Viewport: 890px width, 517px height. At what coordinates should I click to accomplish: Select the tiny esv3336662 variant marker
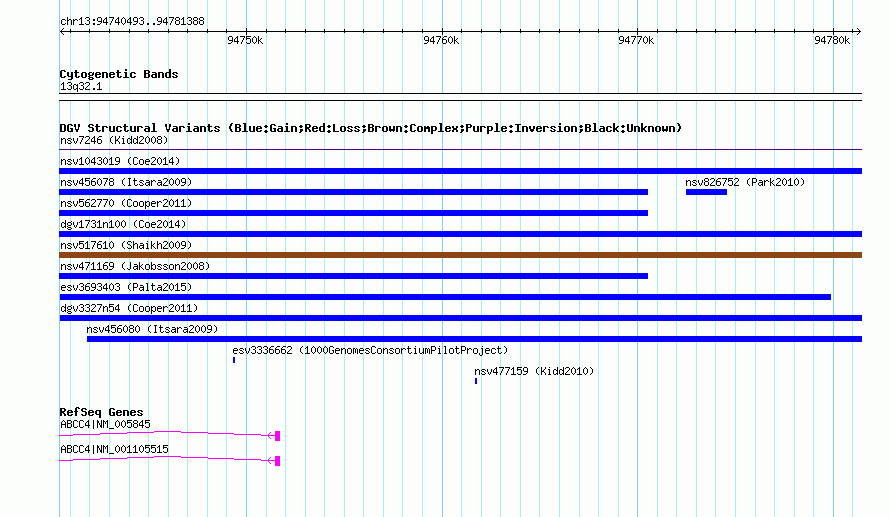[234, 360]
